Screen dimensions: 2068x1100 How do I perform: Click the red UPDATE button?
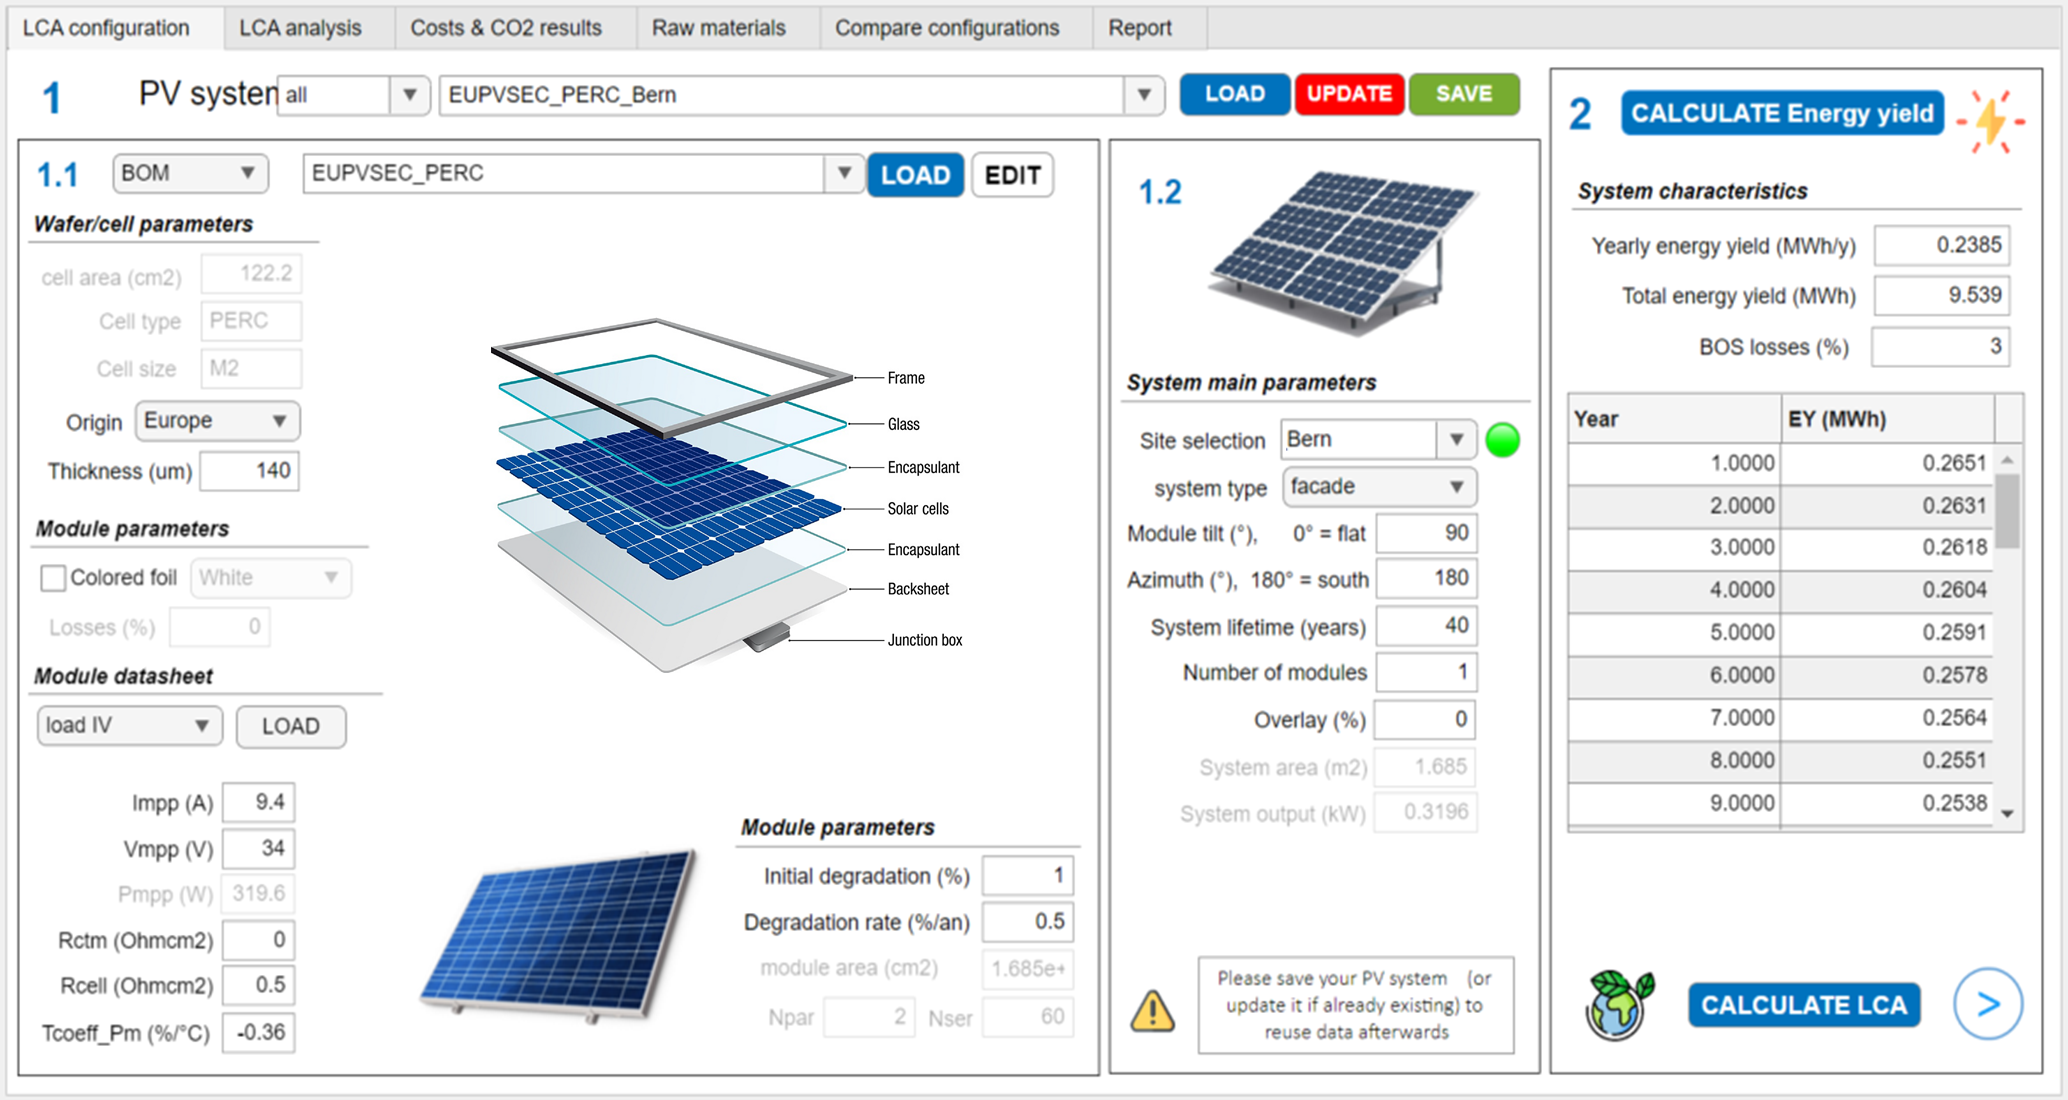pos(1349,94)
